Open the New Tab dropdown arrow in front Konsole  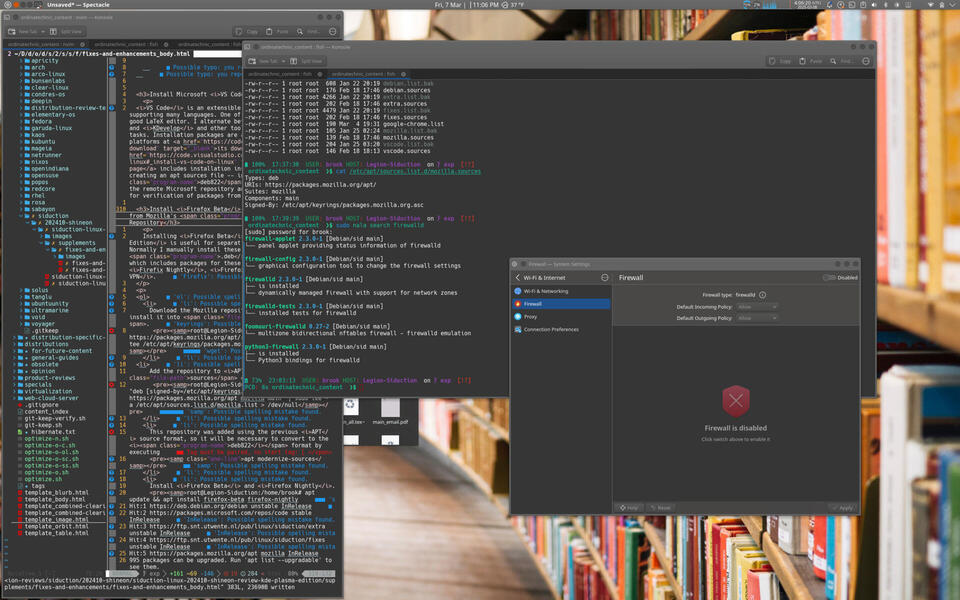[x=283, y=61]
